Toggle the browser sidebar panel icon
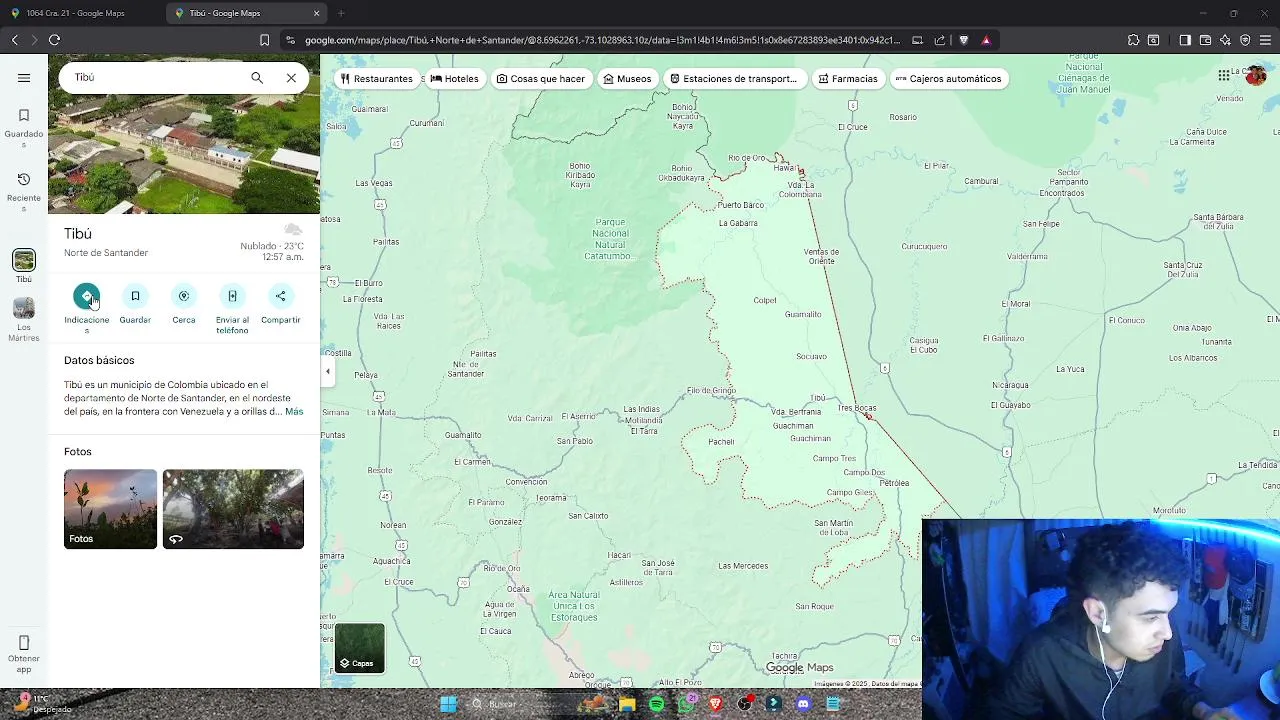Viewport: 1280px width, 720px height. (1185, 40)
